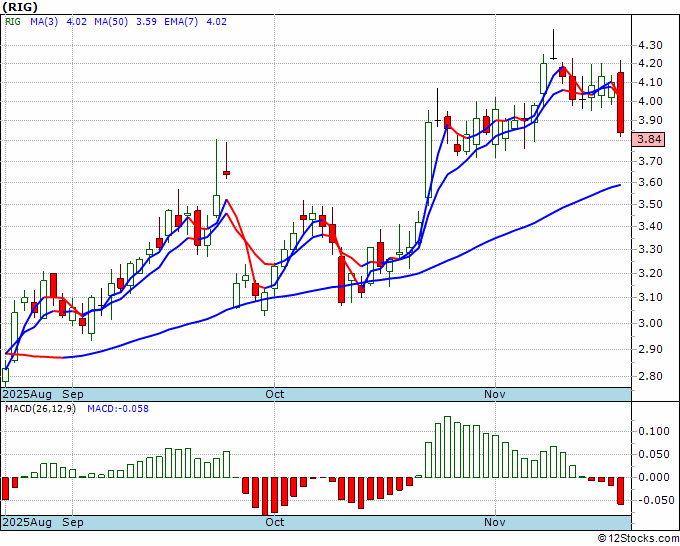Click the (RIG) ticker title
680x546 pixels.
20,7
